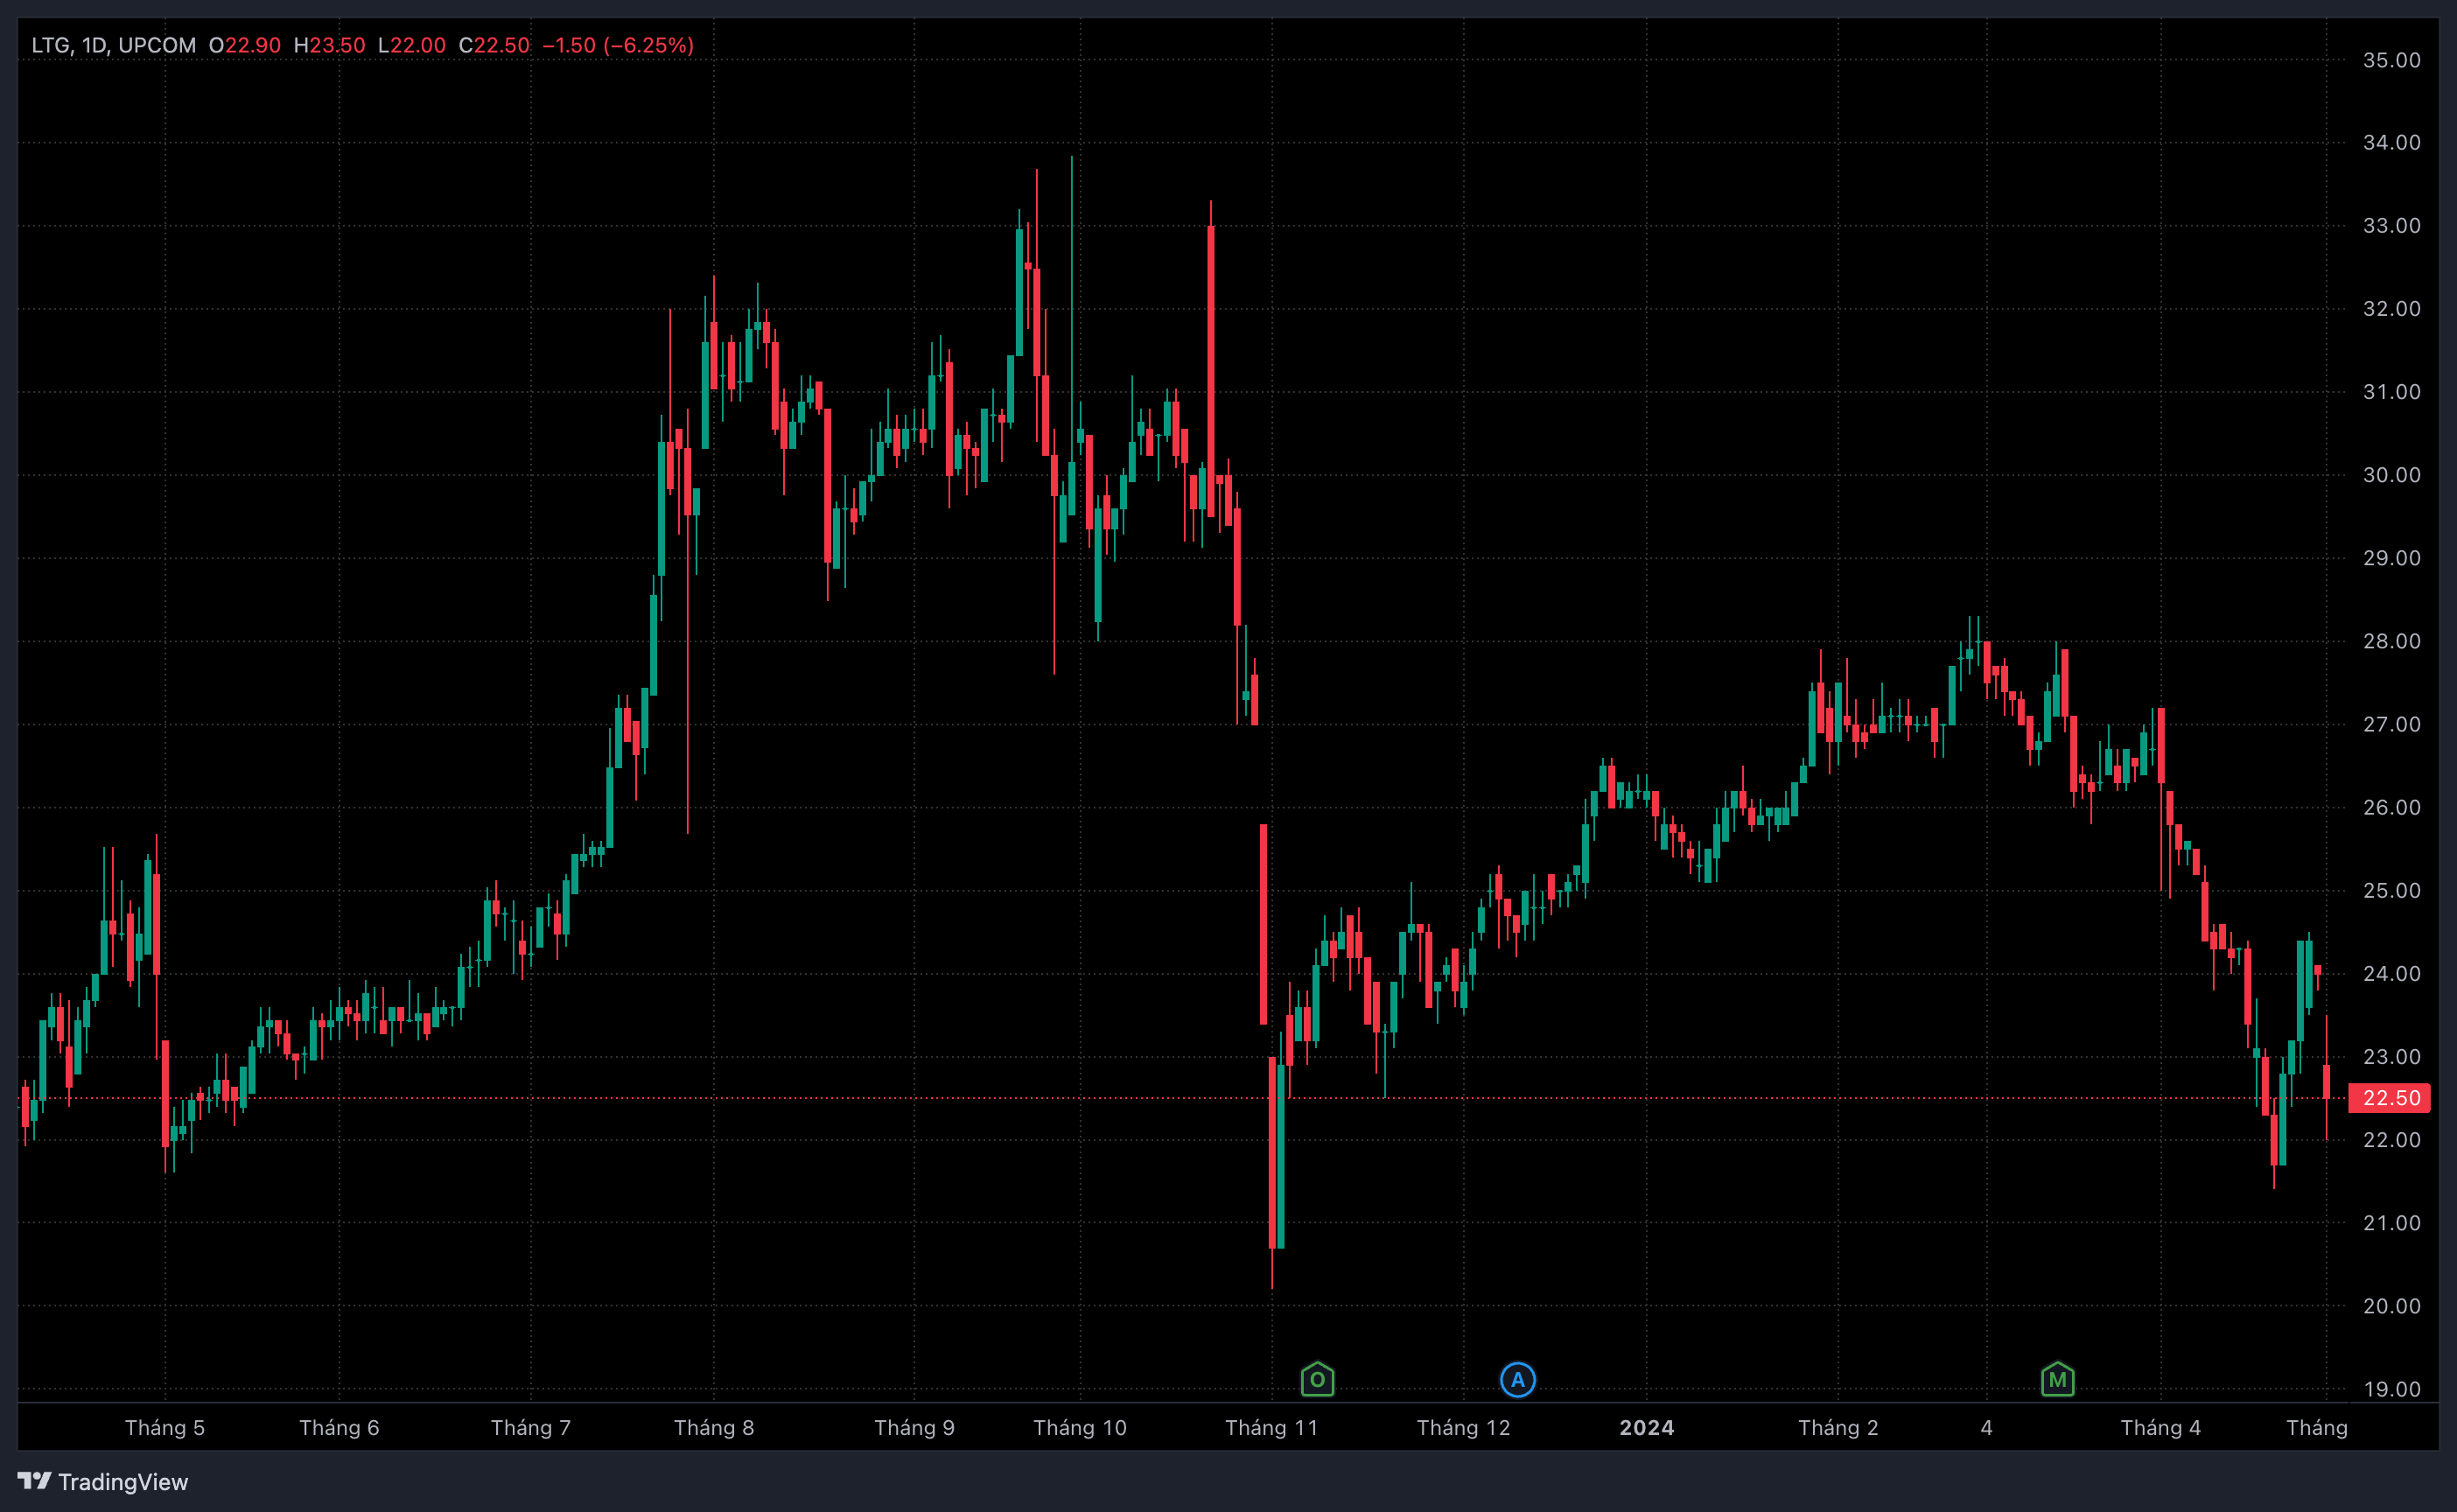Image resolution: width=2457 pixels, height=1512 pixels.
Task: Click the Tháng 10 time axis label
Action: (x=1080, y=1427)
